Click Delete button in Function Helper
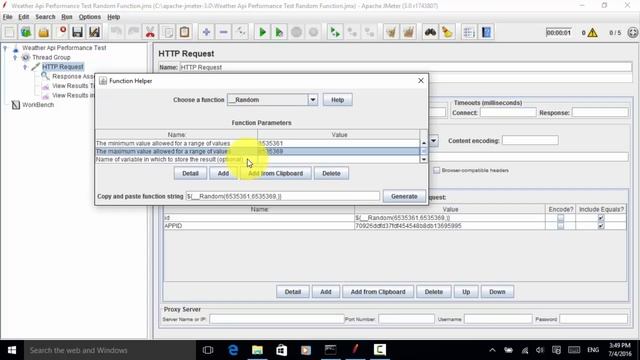The image size is (640, 360). pos(331,173)
